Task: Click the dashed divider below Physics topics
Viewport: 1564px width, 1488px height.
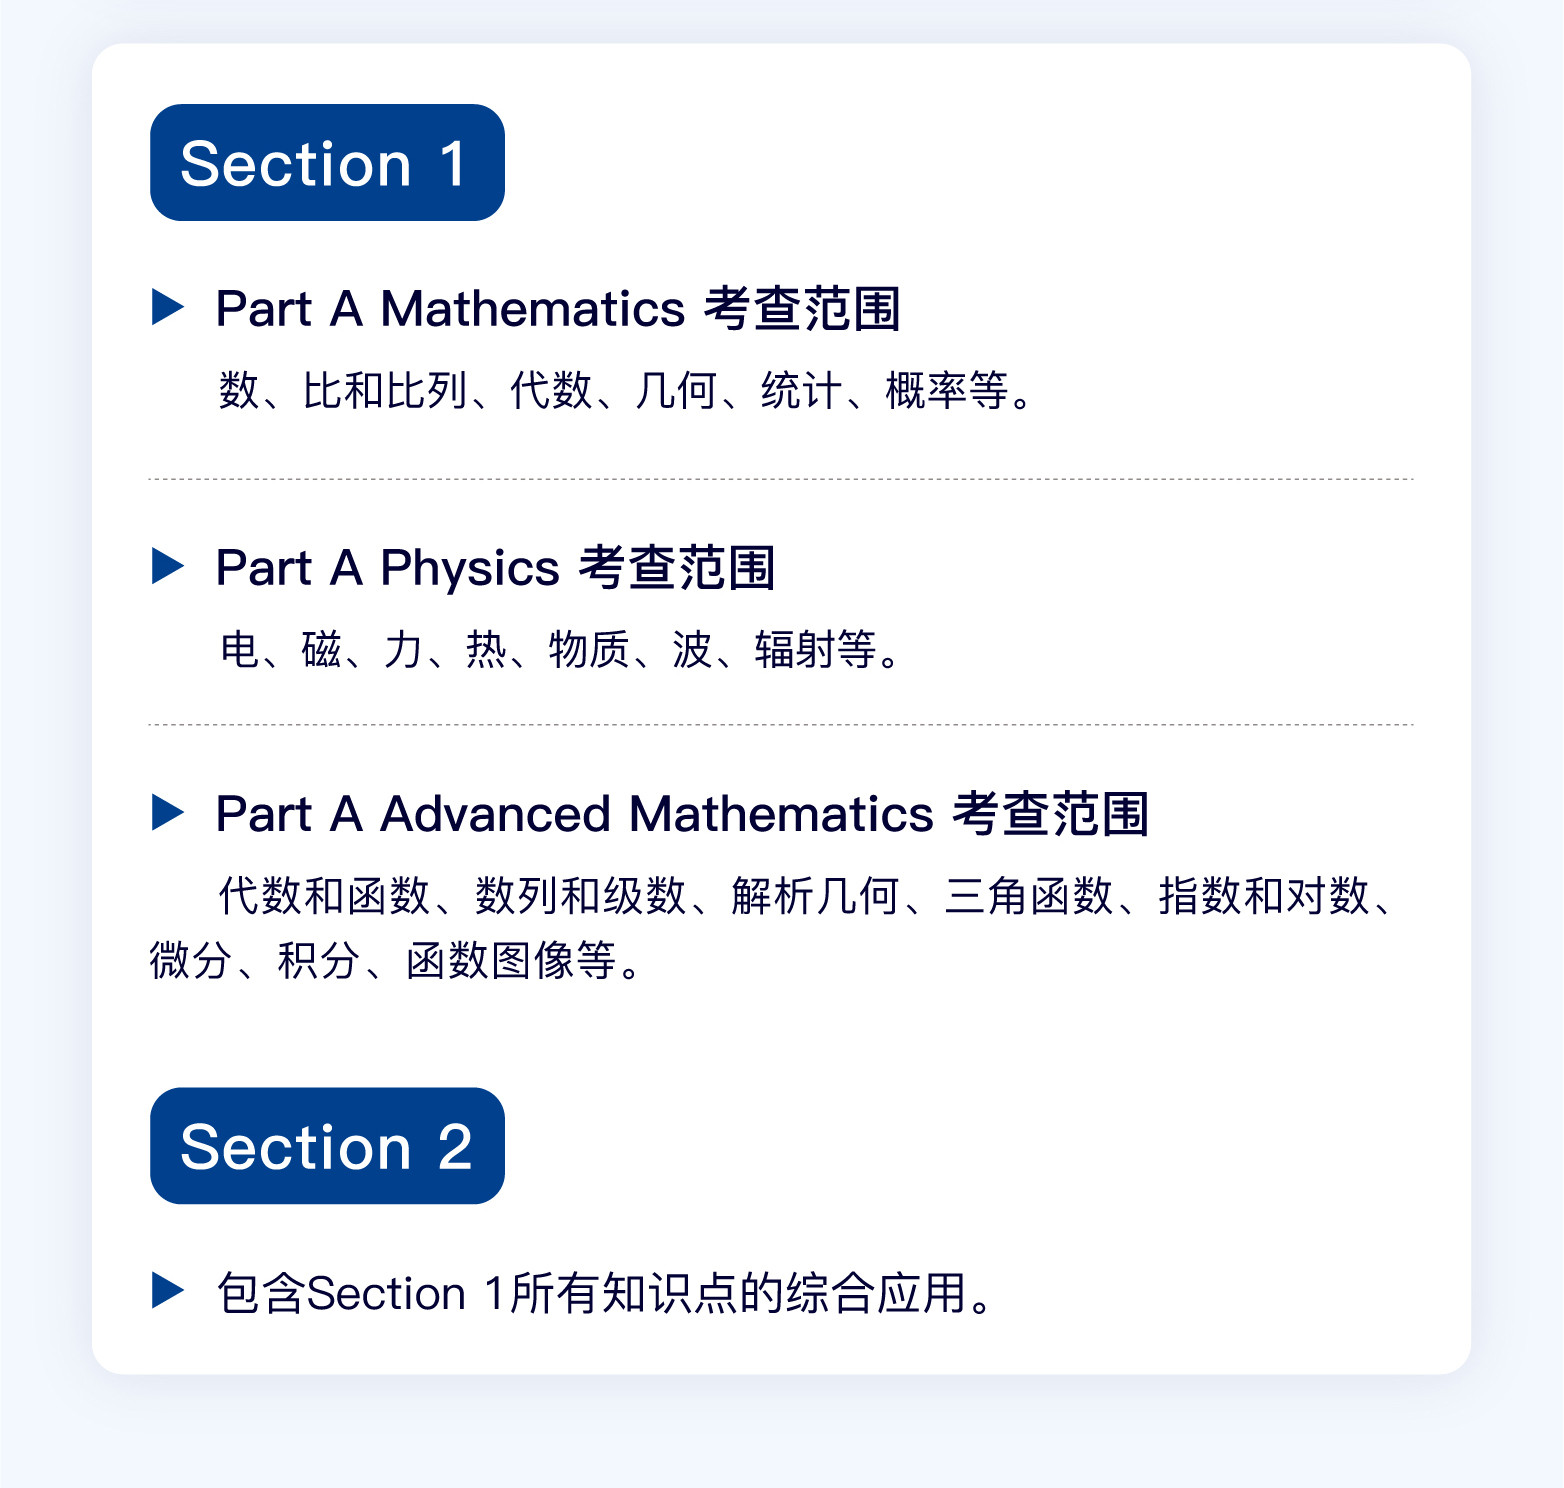Action: tap(781, 724)
